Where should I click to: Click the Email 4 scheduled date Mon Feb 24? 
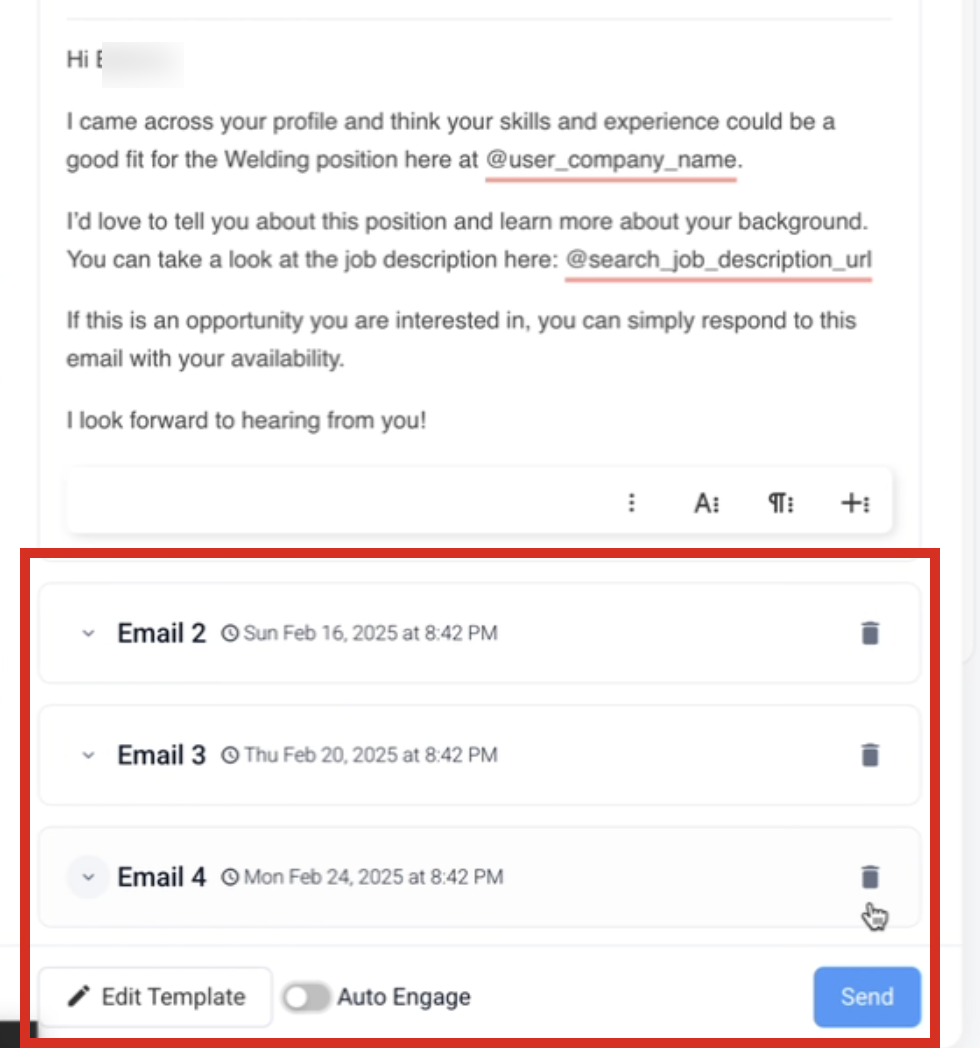click(x=373, y=878)
